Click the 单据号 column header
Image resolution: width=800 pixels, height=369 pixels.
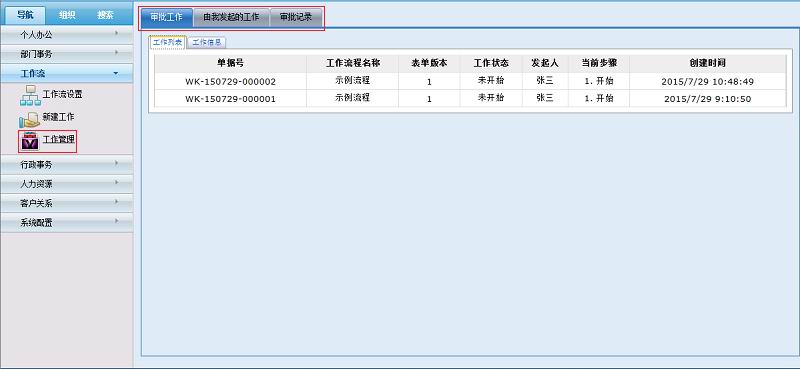231,63
